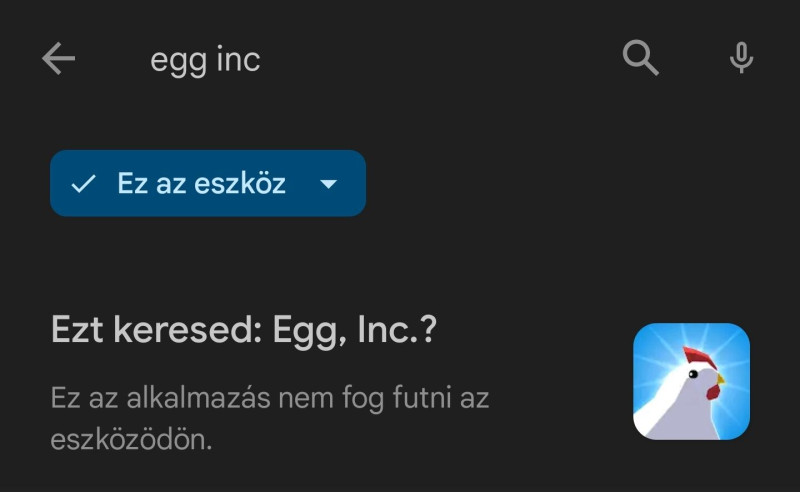
Task: Toggle the Ez az eszköz filter chip
Action: click(x=200, y=184)
